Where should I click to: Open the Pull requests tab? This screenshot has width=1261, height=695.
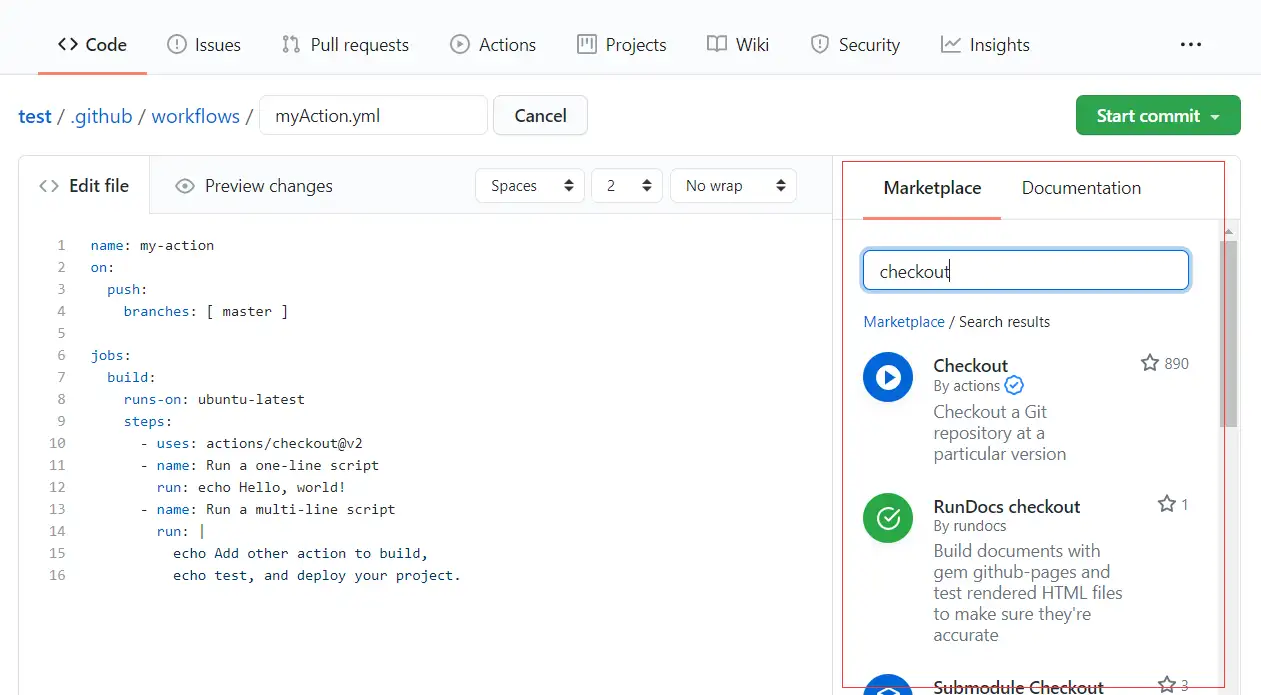coord(346,45)
